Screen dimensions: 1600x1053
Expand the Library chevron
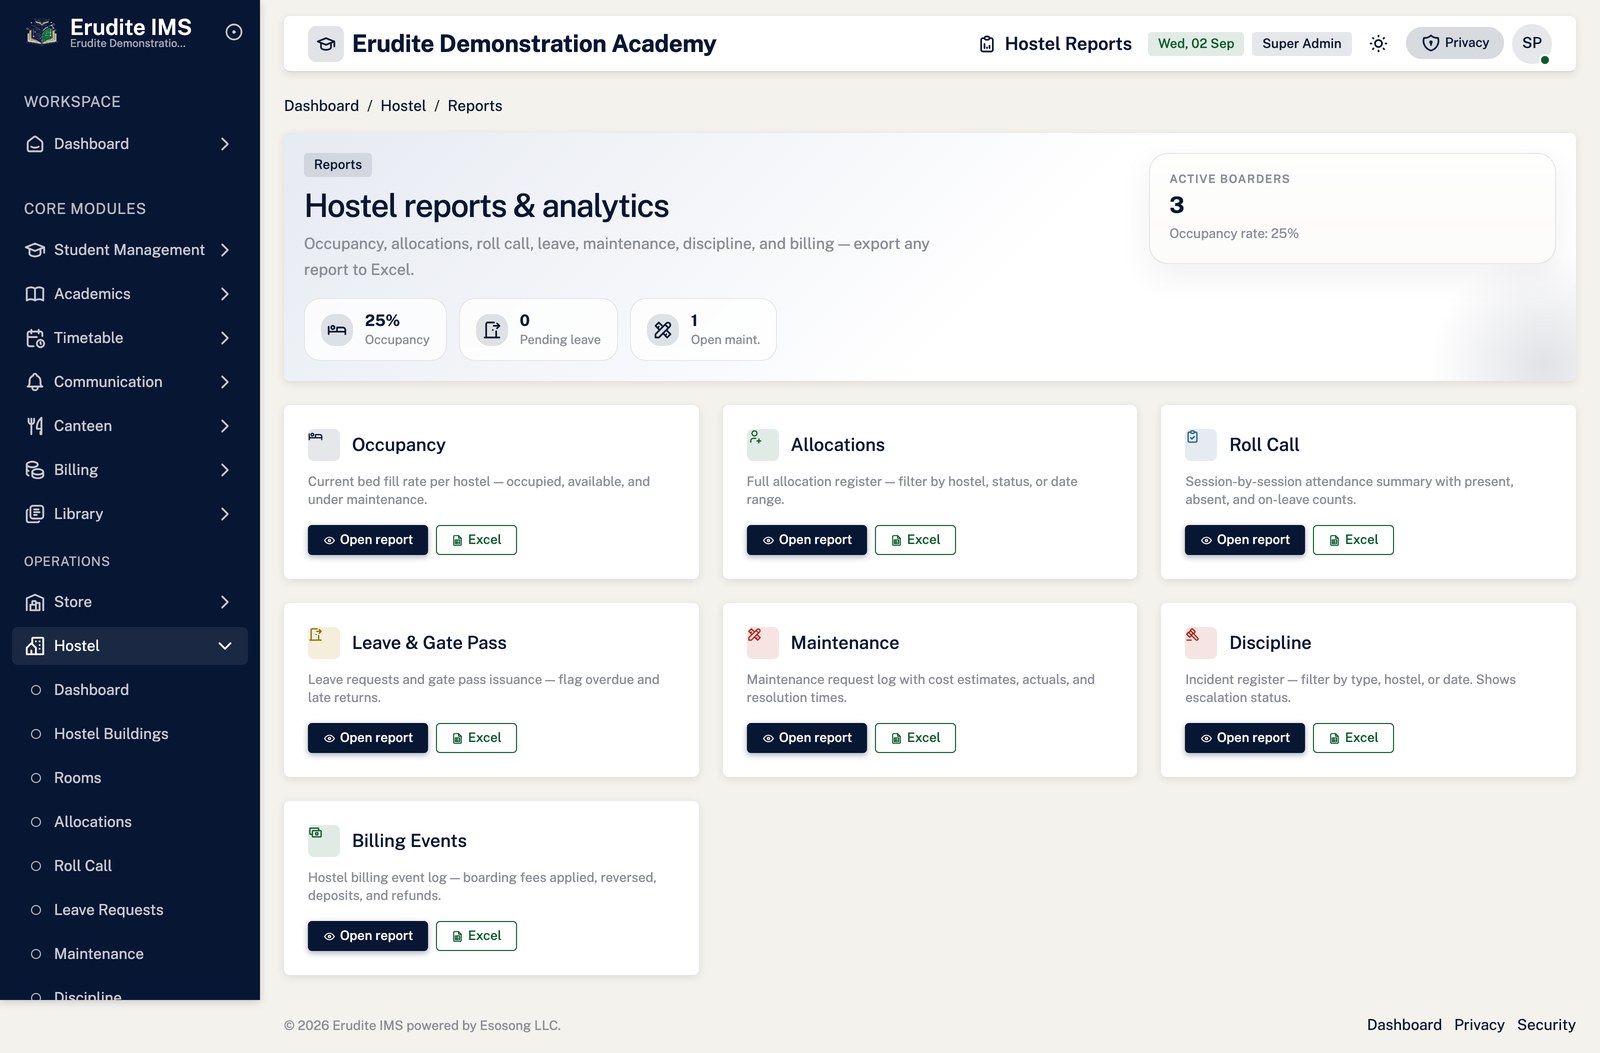[x=225, y=514]
